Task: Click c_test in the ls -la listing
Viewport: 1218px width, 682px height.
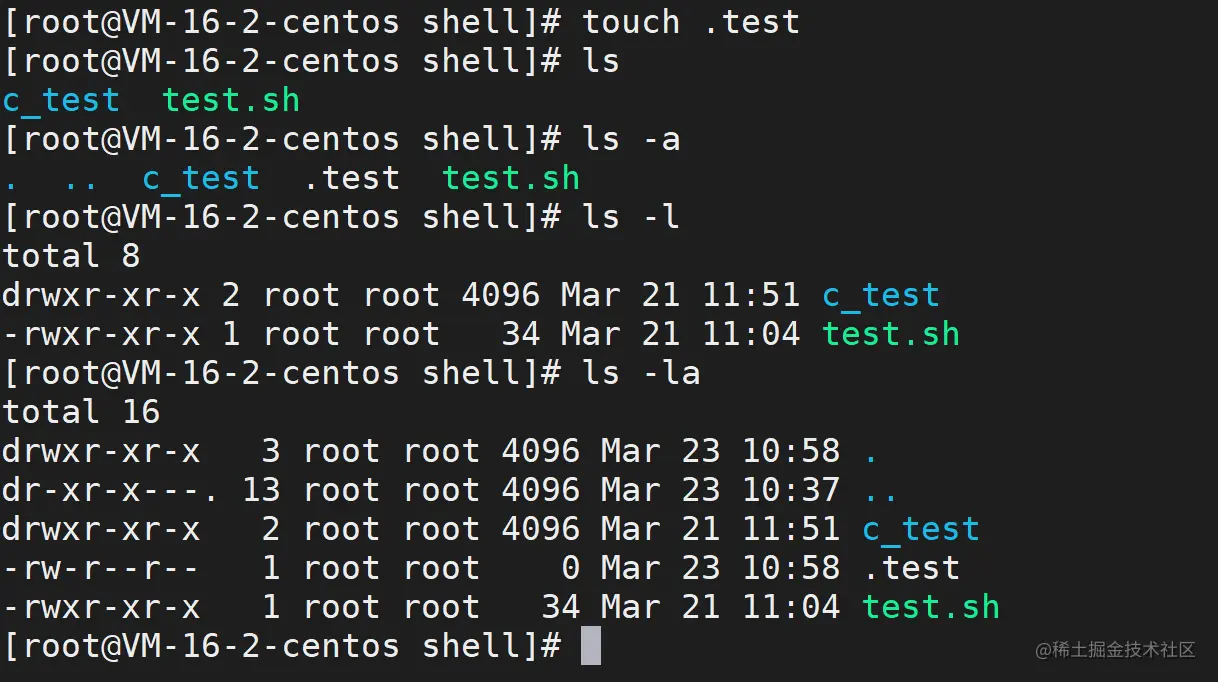Action: coord(921,529)
